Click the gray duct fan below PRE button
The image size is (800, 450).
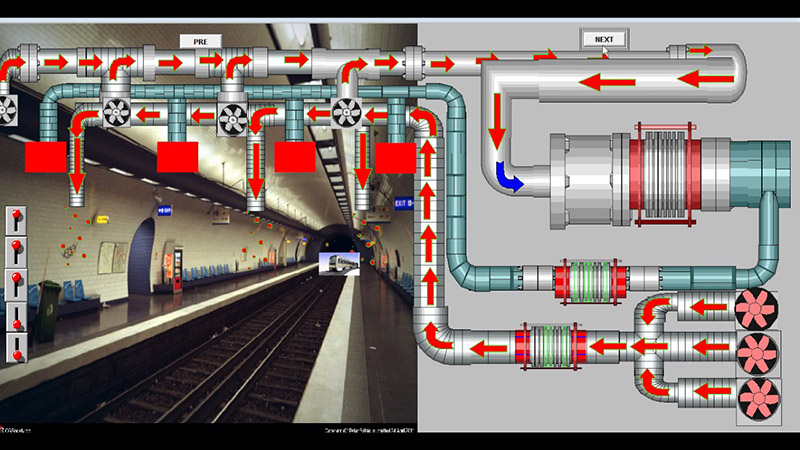[x=232, y=112]
